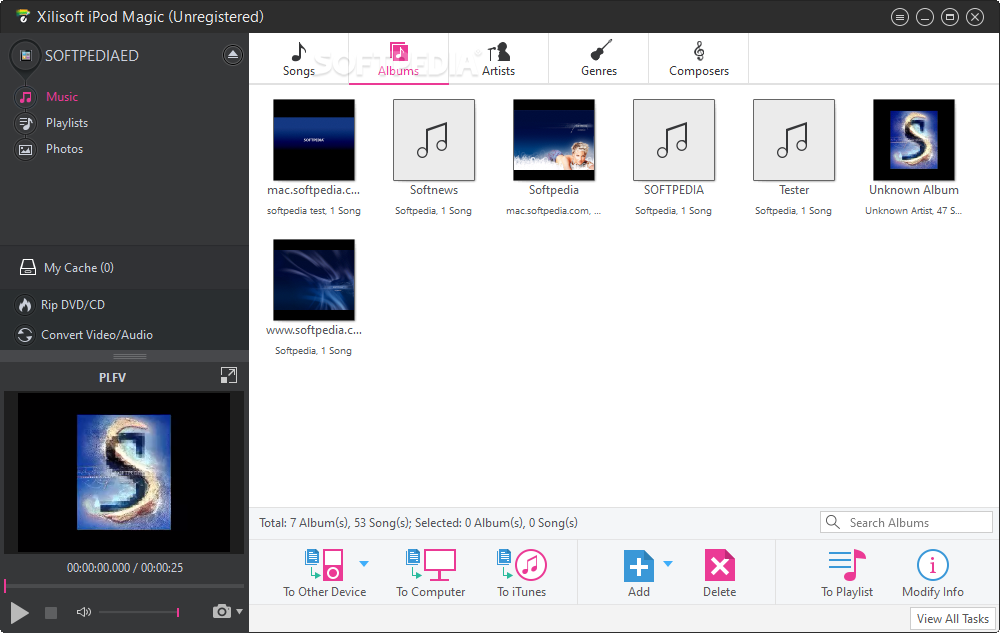This screenshot has width=1000, height=633.
Task: Click the 'softpedia test, 1 Song' text
Action: point(314,210)
